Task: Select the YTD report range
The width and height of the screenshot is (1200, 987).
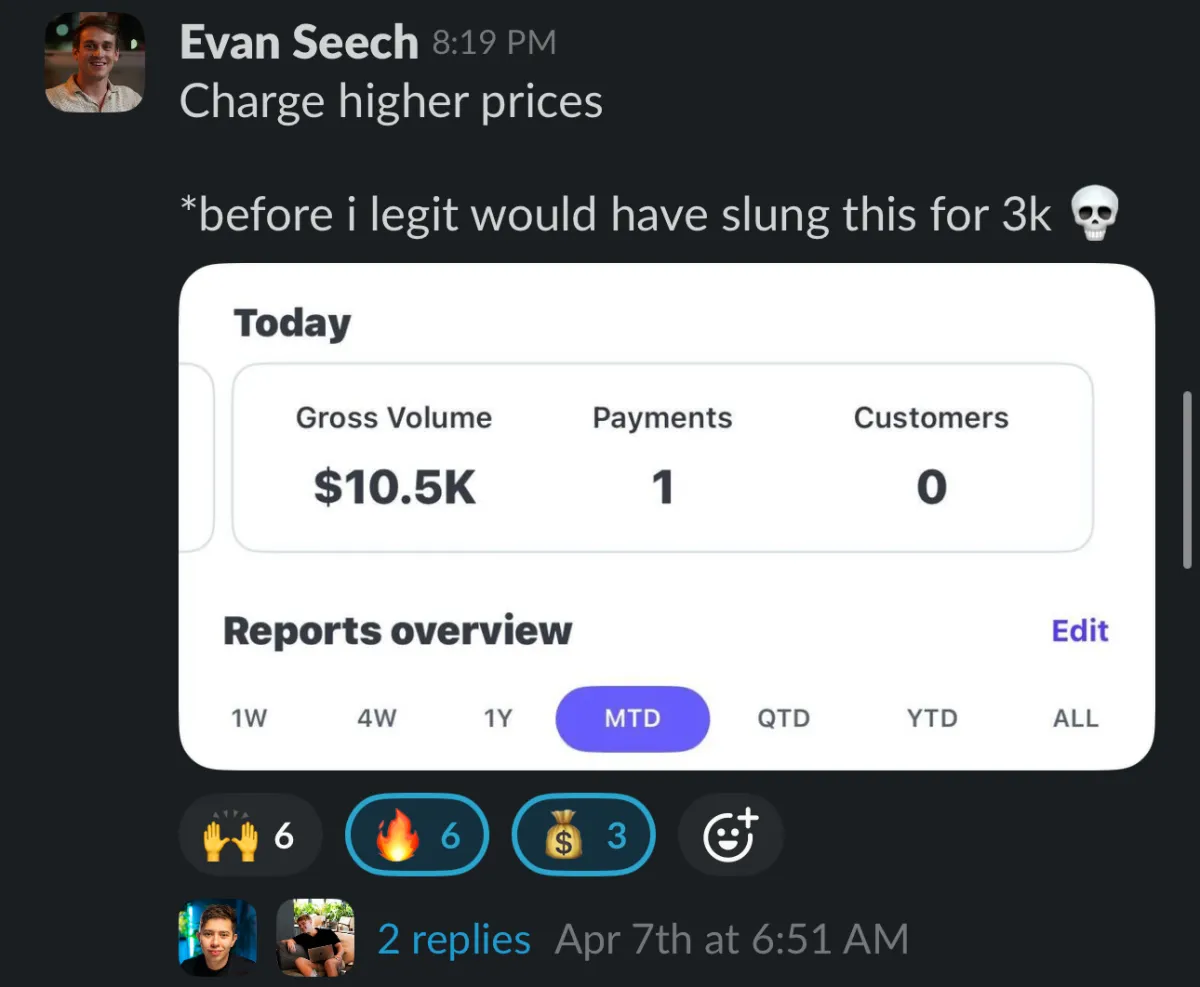Action: pyautogui.click(x=932, y=718)
